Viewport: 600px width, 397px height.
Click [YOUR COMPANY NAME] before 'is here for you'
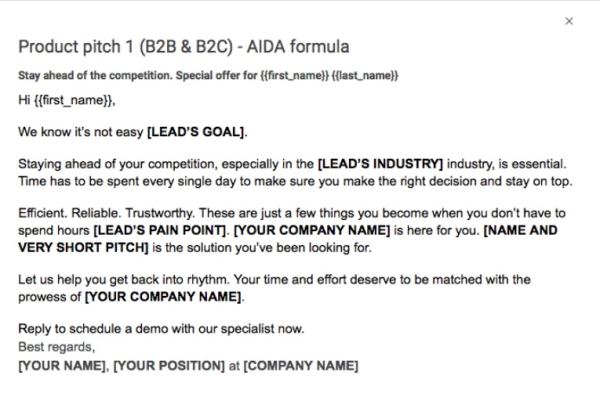point(312,230)
